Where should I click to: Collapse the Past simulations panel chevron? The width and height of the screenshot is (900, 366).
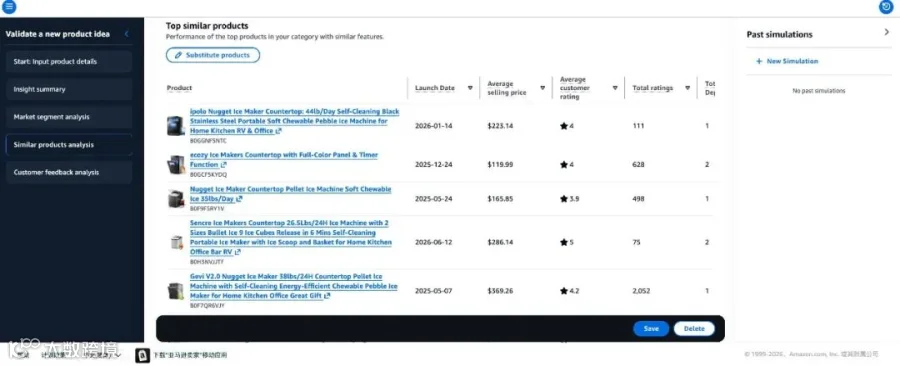(887, 33)
